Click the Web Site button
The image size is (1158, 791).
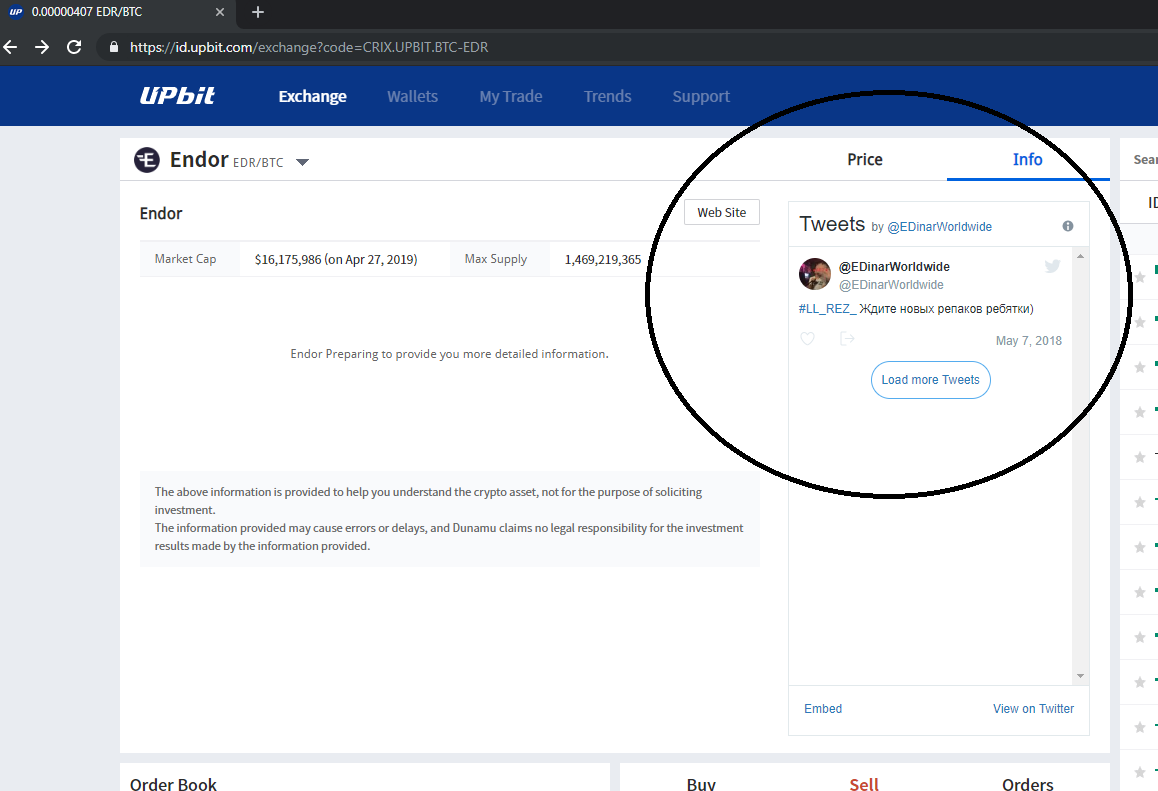722,213
